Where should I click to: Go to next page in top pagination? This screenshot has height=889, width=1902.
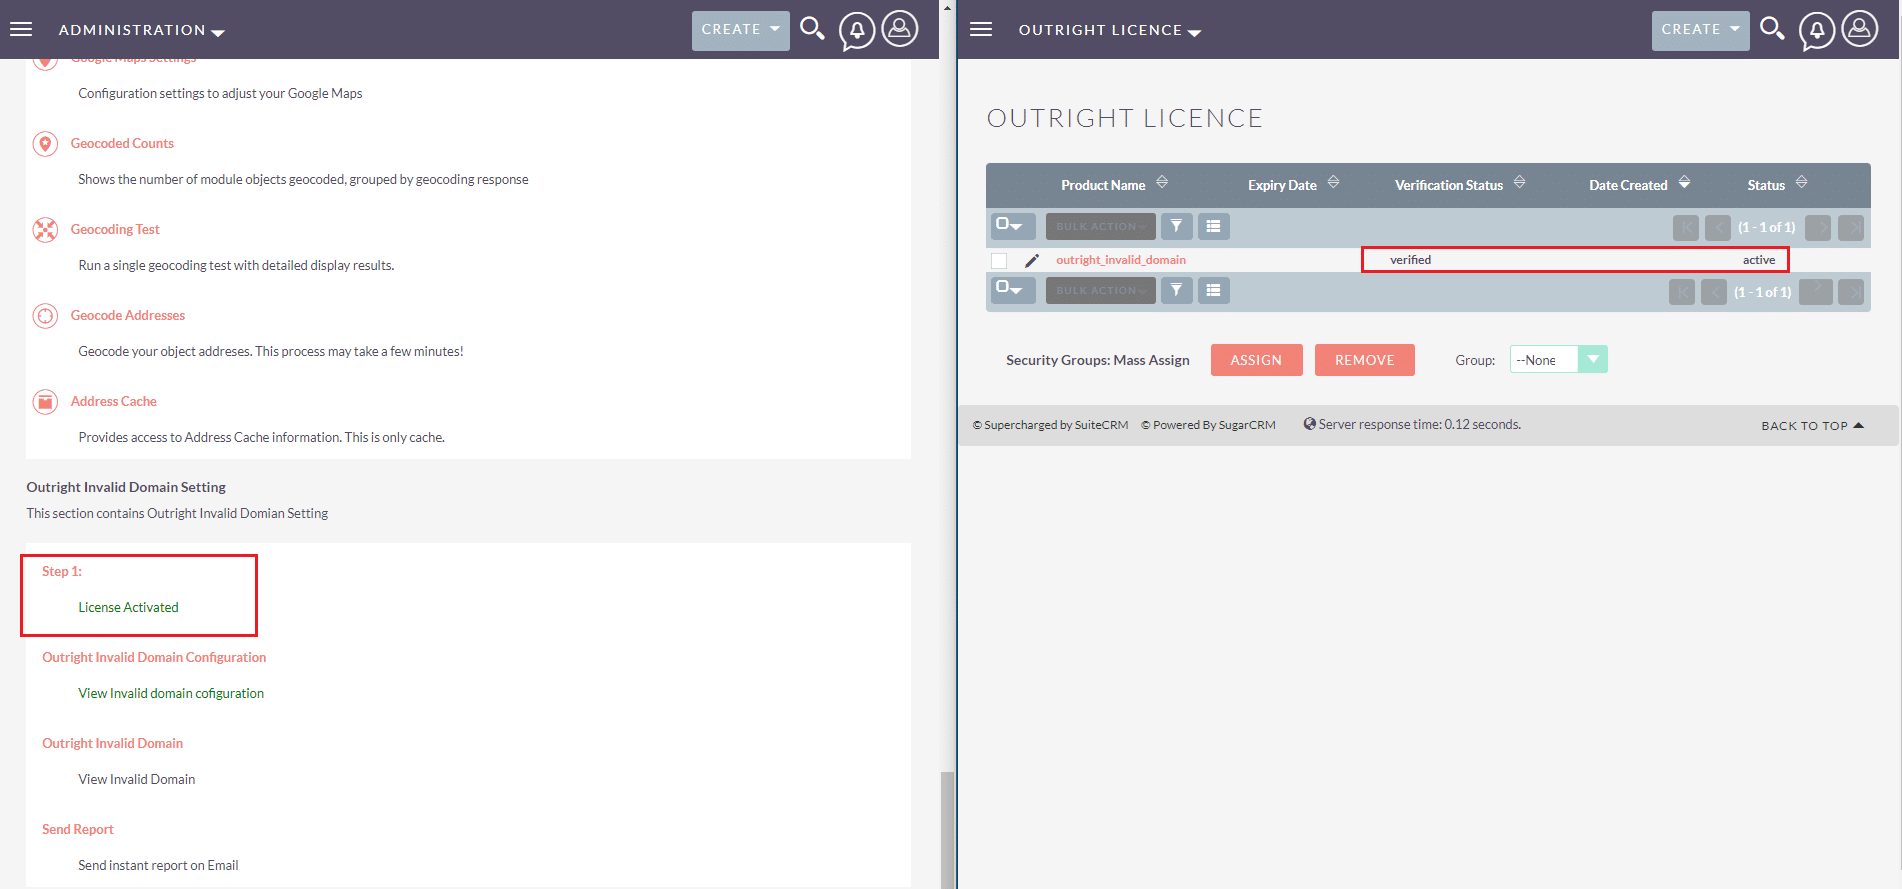pos(1818,227)
